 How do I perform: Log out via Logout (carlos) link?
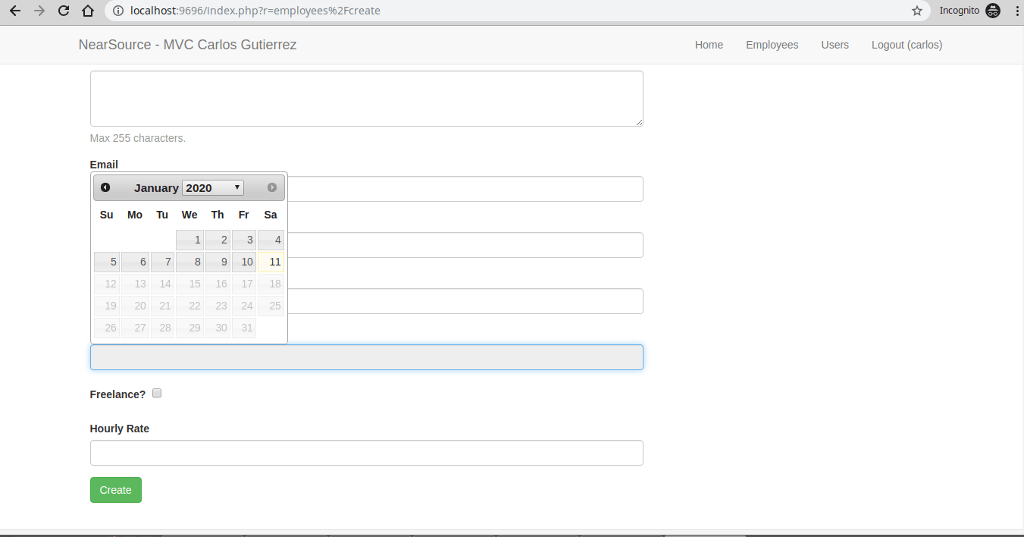[x=906, y=44]
